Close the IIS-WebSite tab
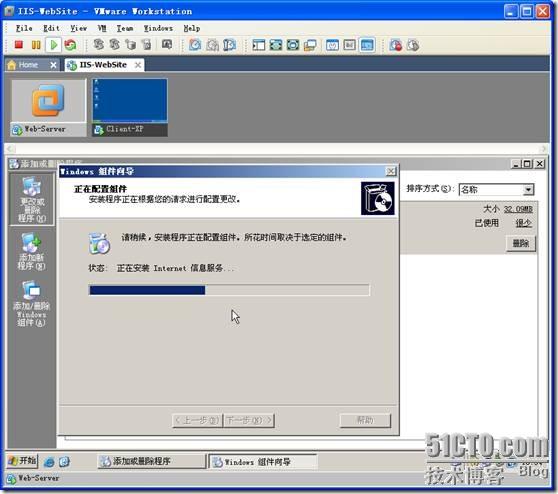The height and width of the screenshot is (494, 558). click(138, 65)
